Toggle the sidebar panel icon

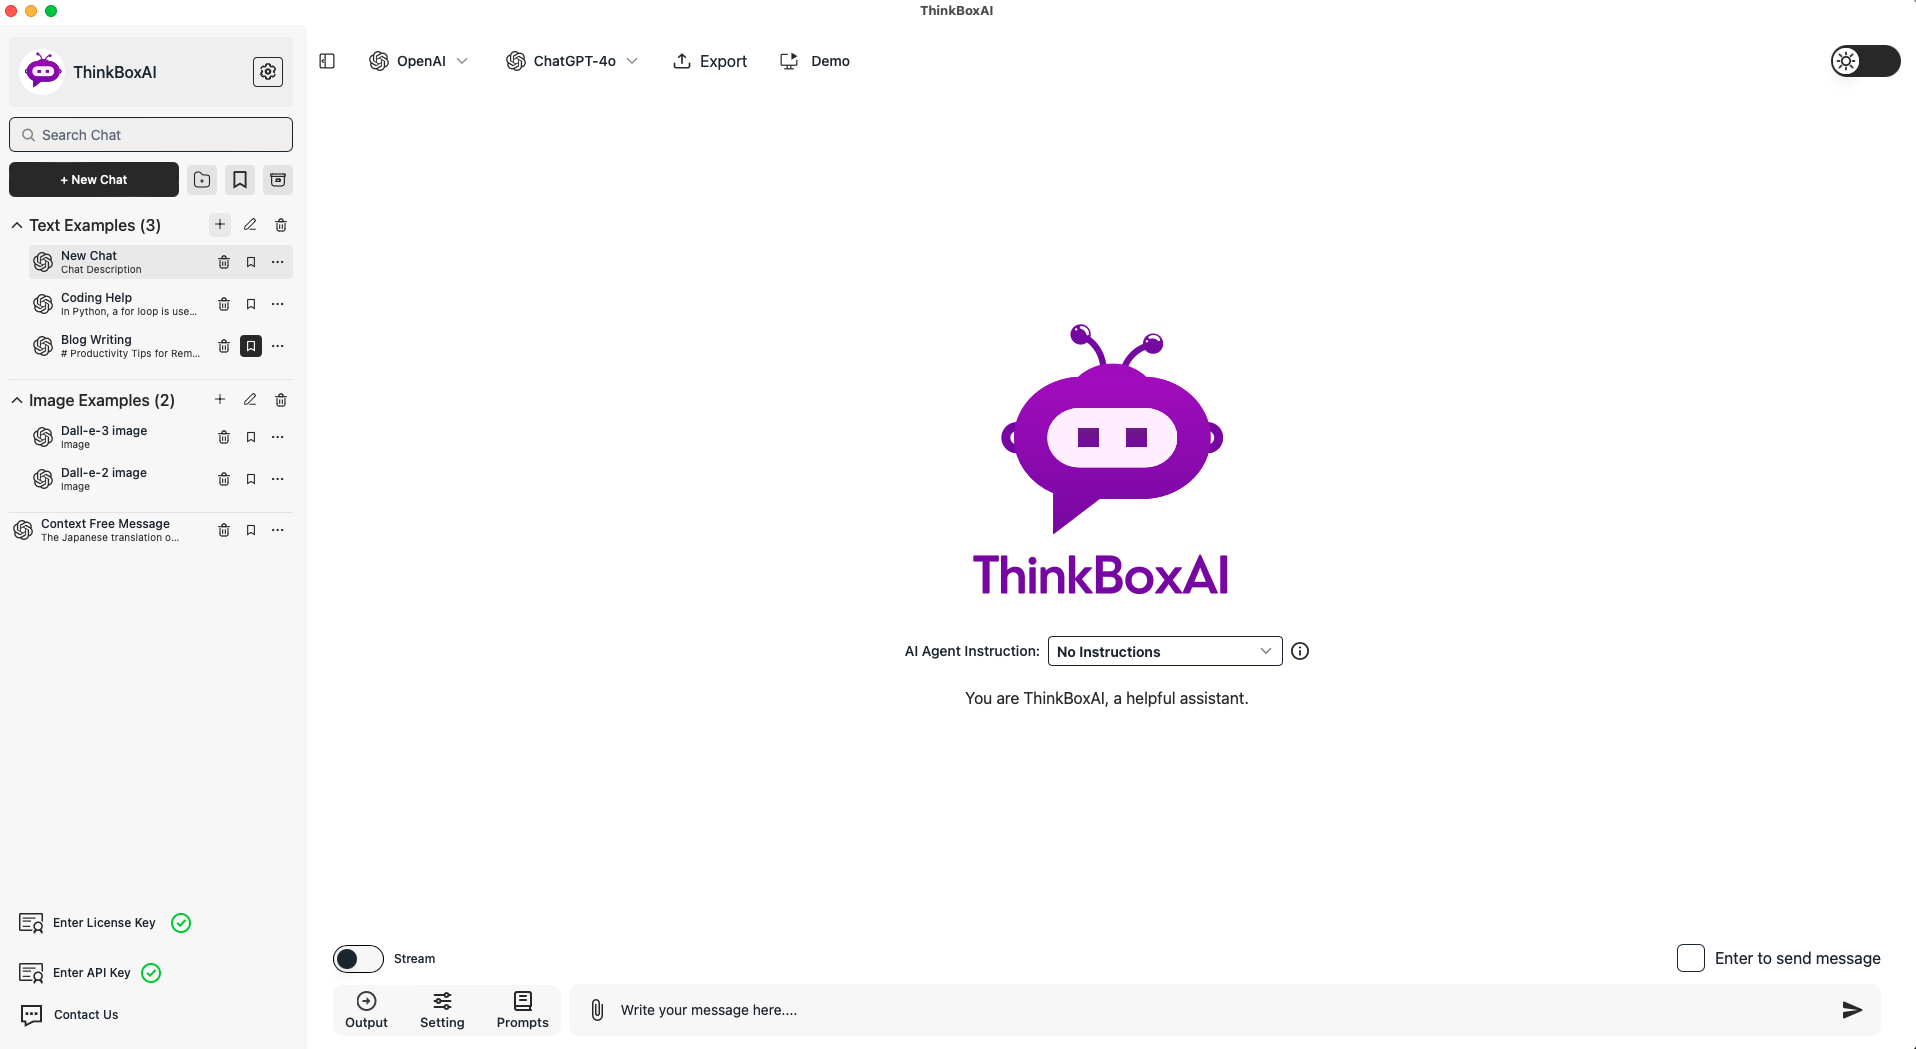tap(327, 61)
